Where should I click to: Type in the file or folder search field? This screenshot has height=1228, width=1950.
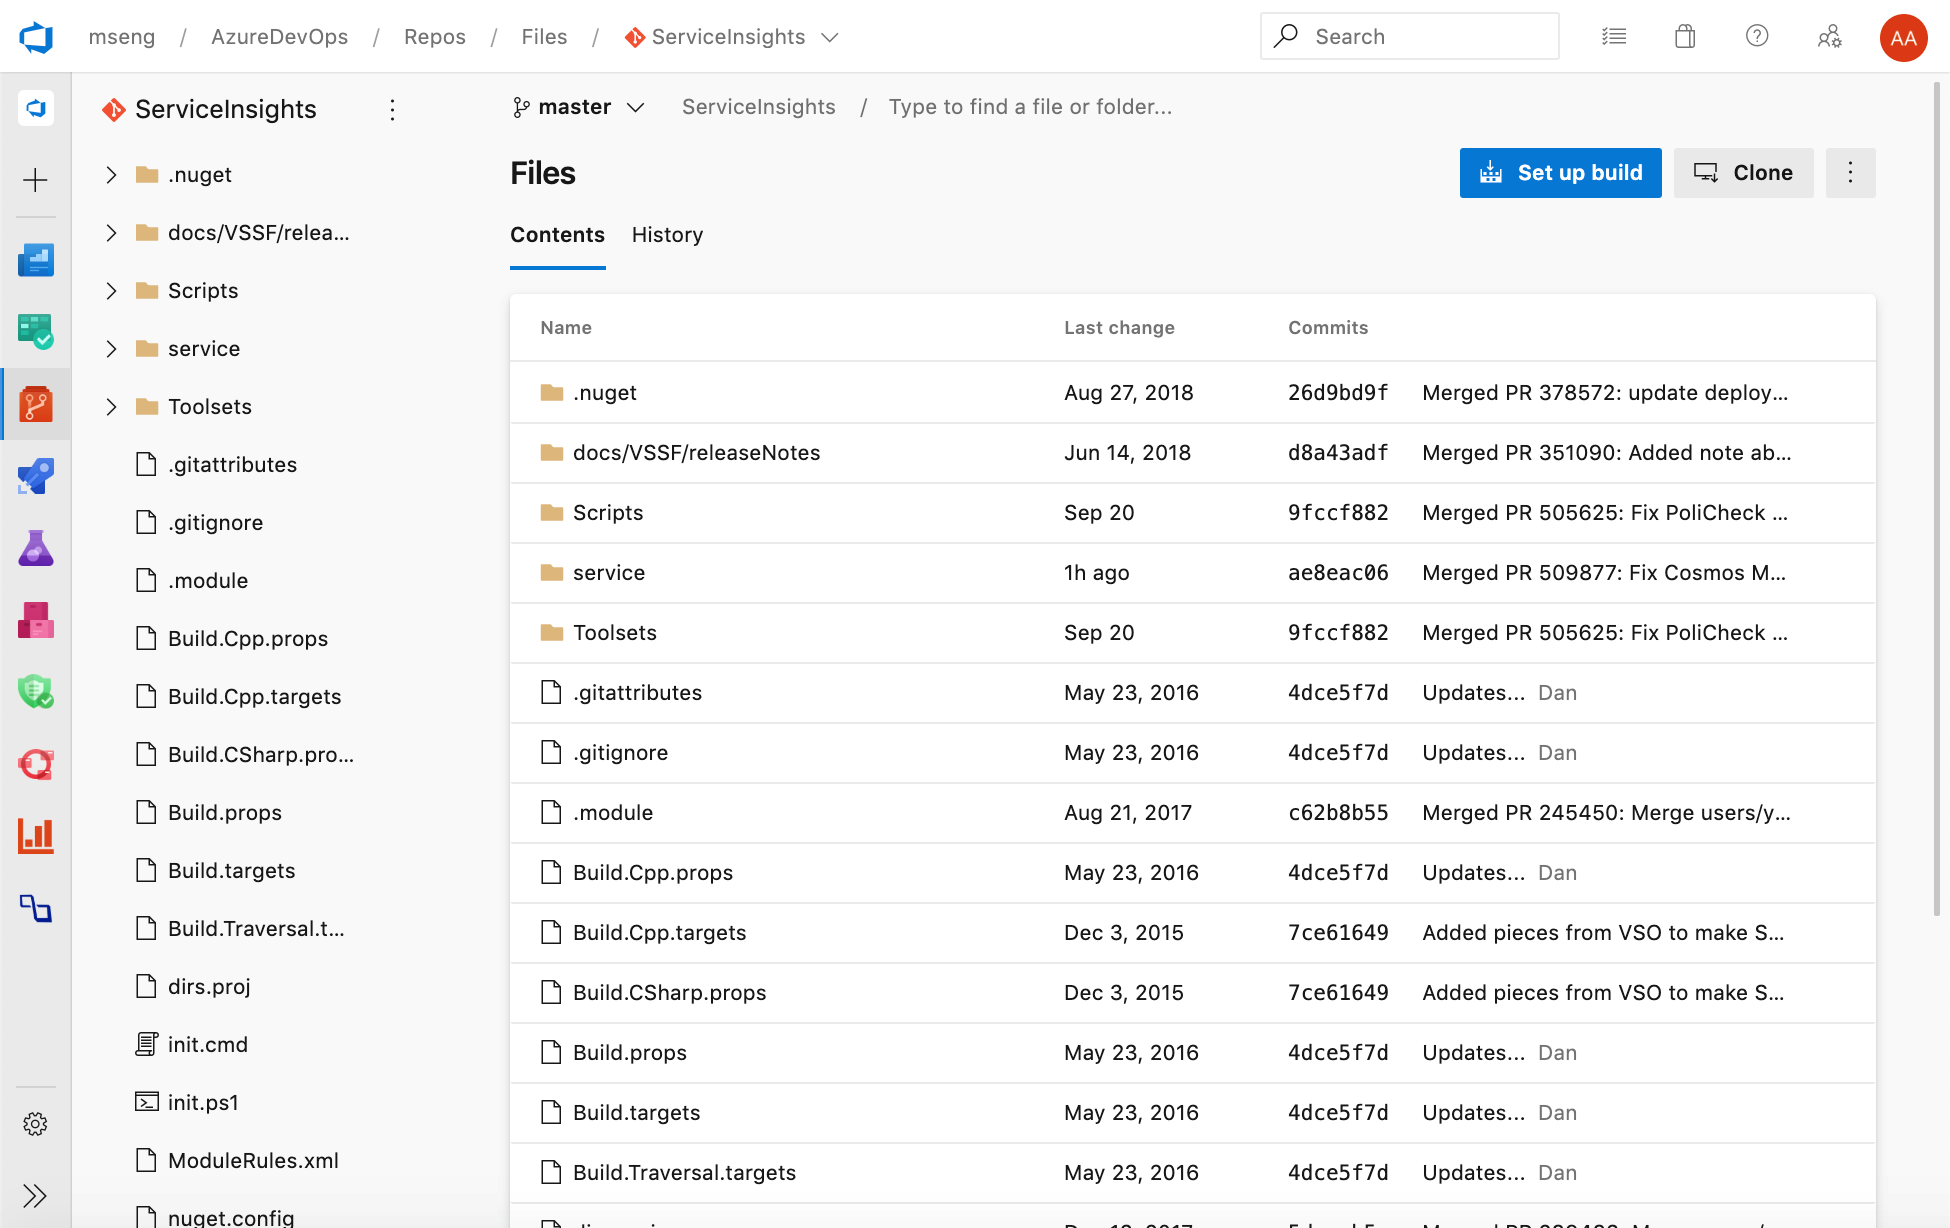pos(1028,106)
